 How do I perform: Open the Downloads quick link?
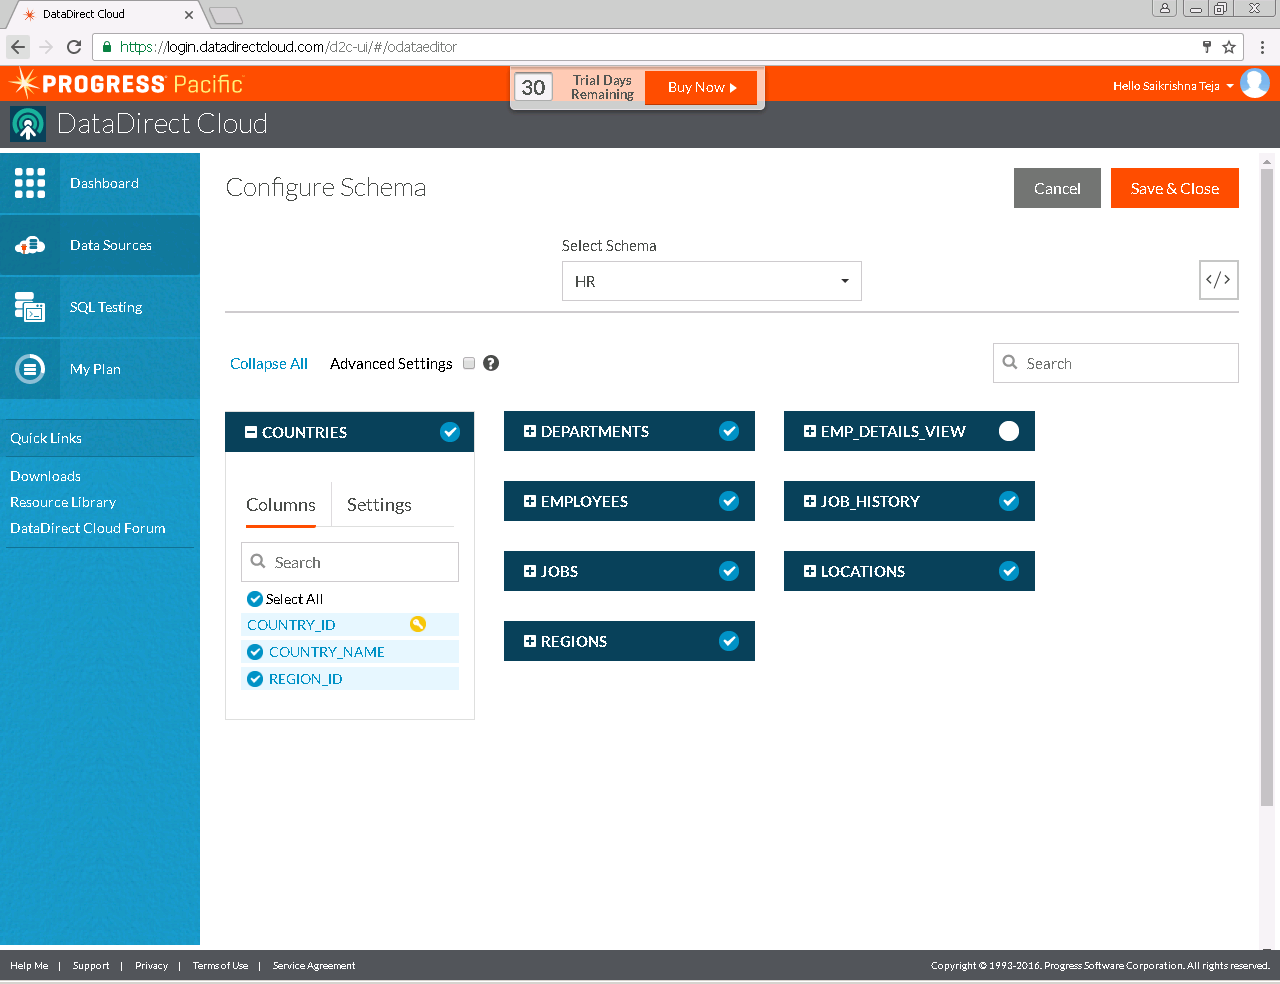pyautogui.click(x=45, y=476)
